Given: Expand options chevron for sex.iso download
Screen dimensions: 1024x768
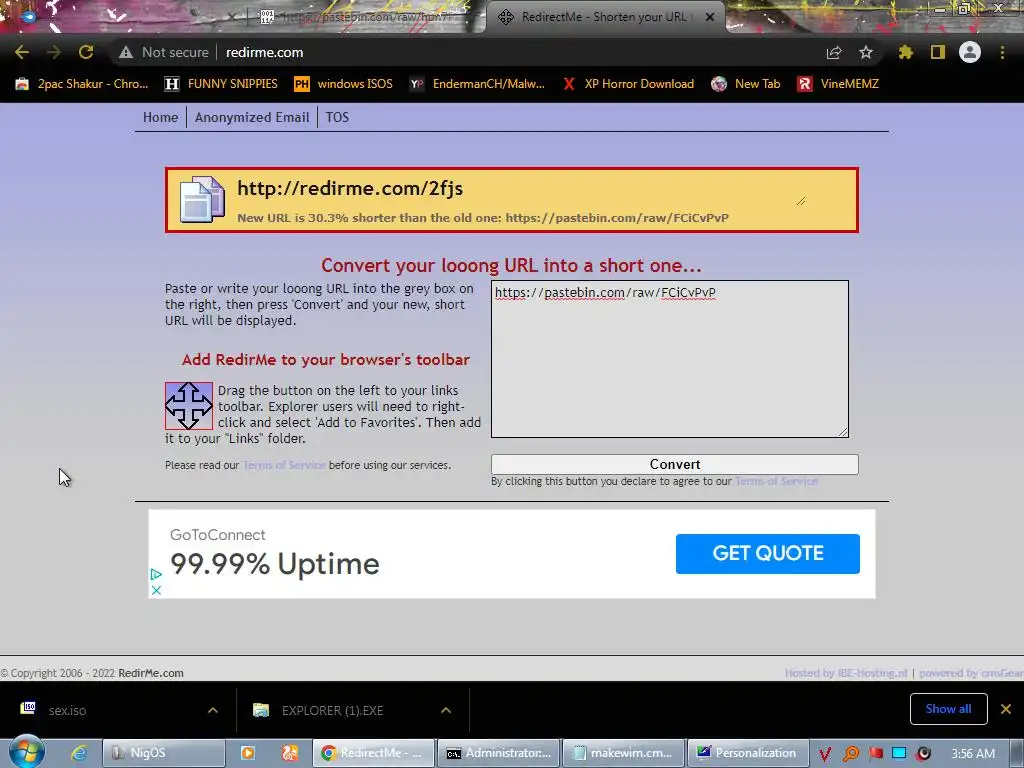Looking at the screenshot, I should (213, 710).
